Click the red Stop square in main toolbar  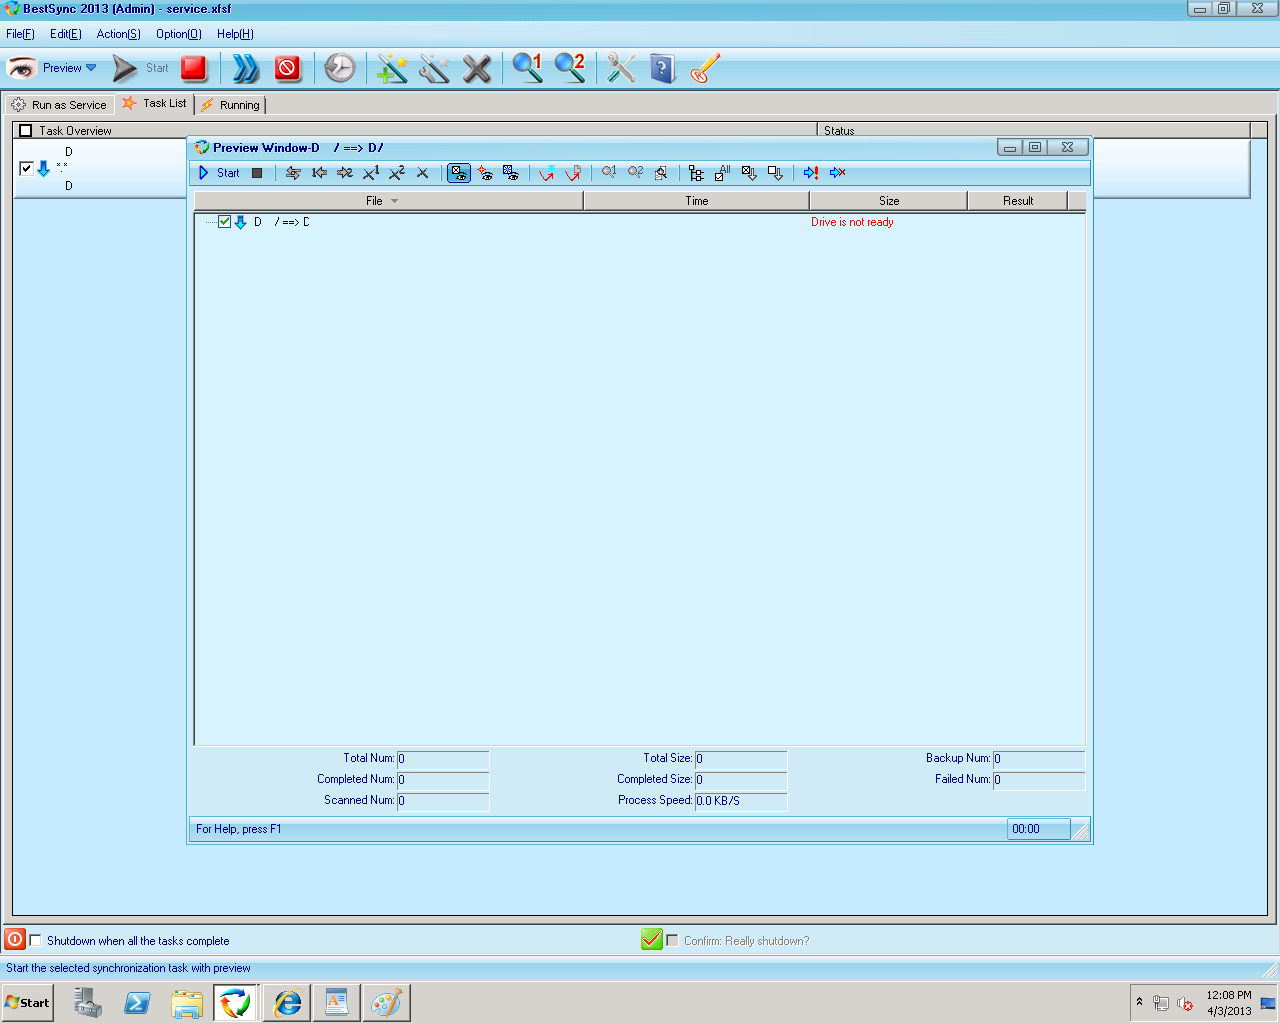tap(194, 68)
